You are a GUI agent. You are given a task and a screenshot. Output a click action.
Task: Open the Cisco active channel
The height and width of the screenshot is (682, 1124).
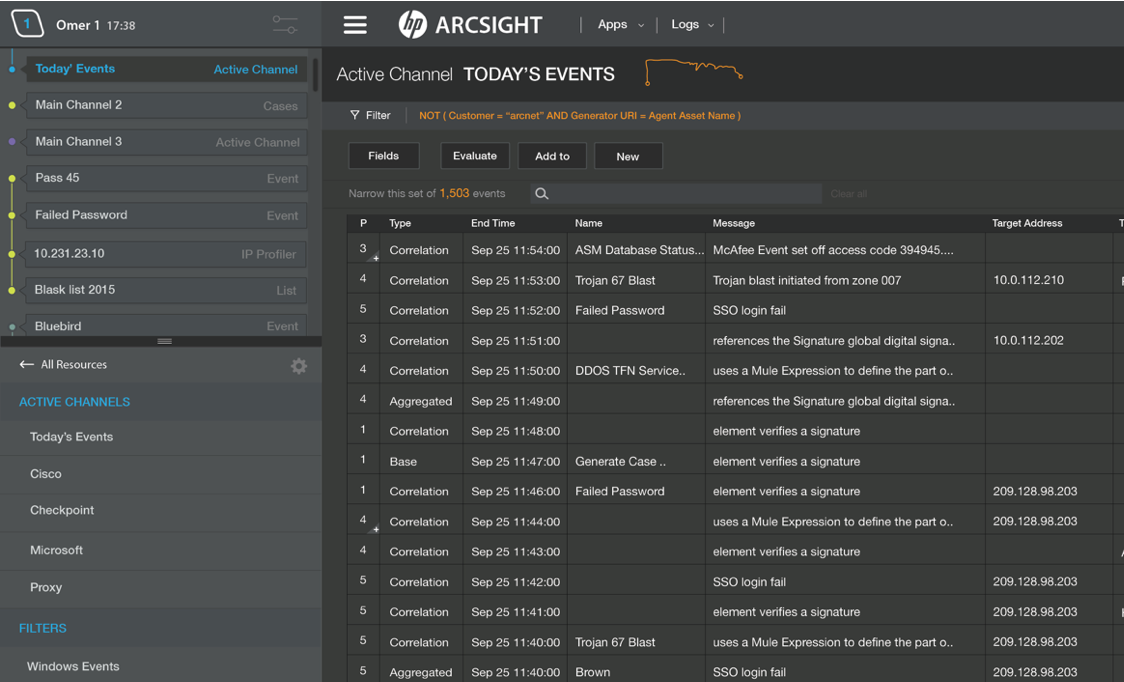coord(161,474)
